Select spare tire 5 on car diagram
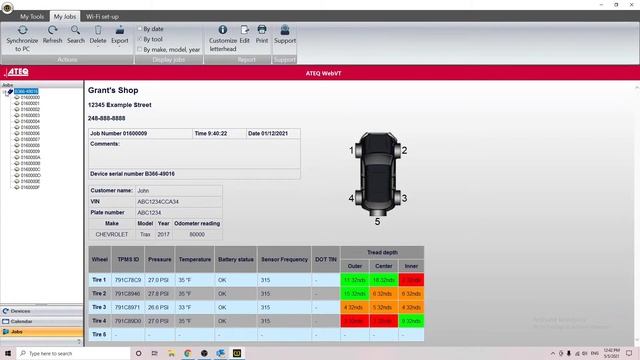 tap(378, 212)
